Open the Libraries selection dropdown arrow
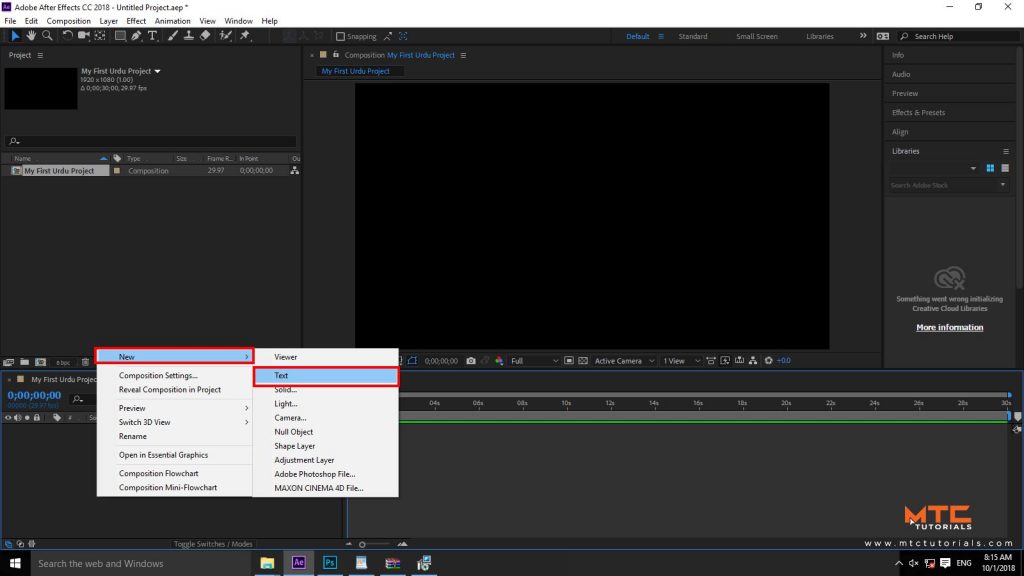Screen dimensions: 1024x576 click(x=973, y=168)
